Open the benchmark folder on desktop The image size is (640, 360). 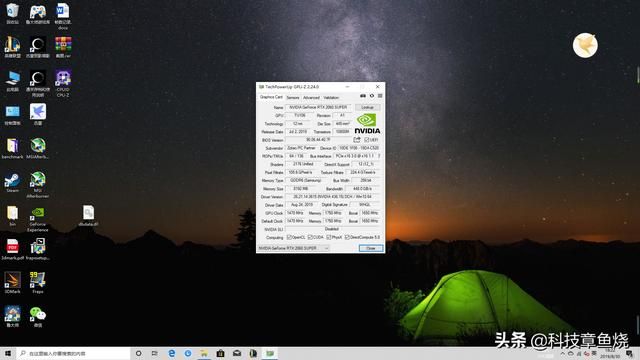tap(12, 149)
